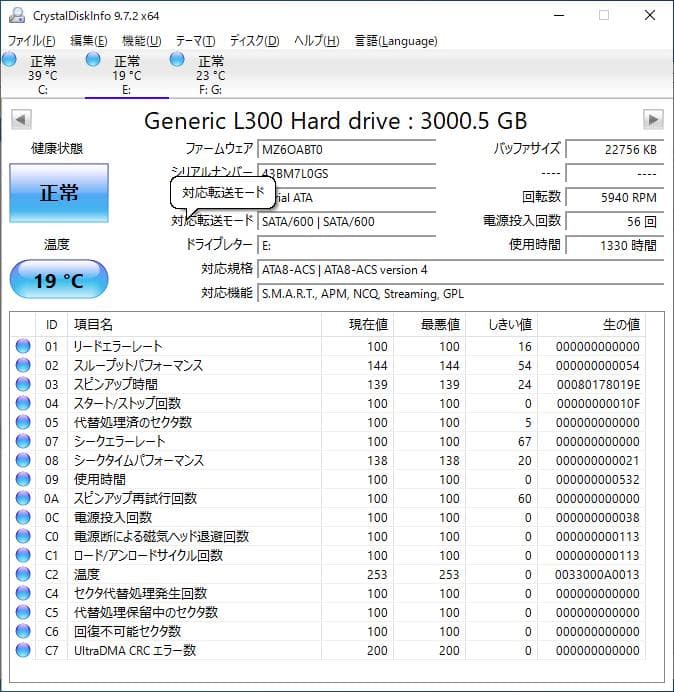Open the 編集(E) menu

pos(88,41)
